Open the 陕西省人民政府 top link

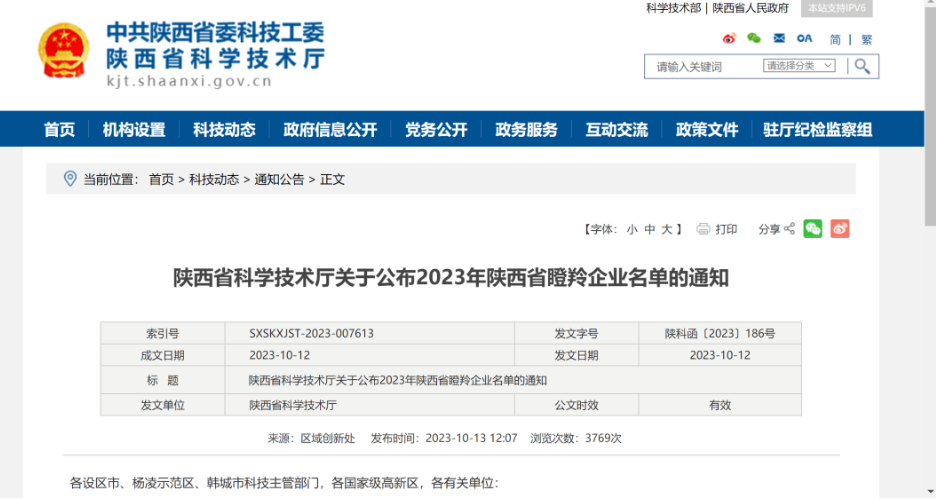coord(750,8)
